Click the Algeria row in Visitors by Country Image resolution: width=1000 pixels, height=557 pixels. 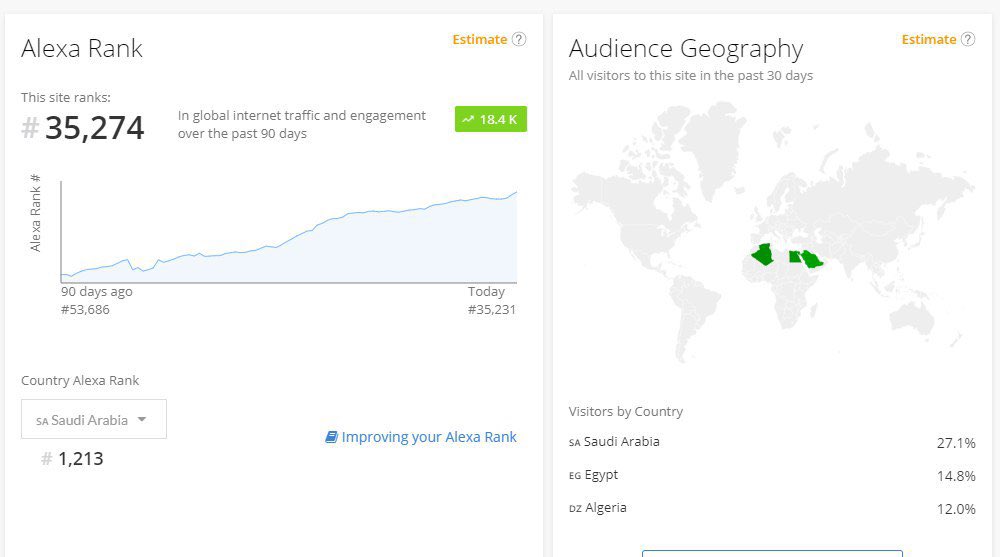(772, 509)
